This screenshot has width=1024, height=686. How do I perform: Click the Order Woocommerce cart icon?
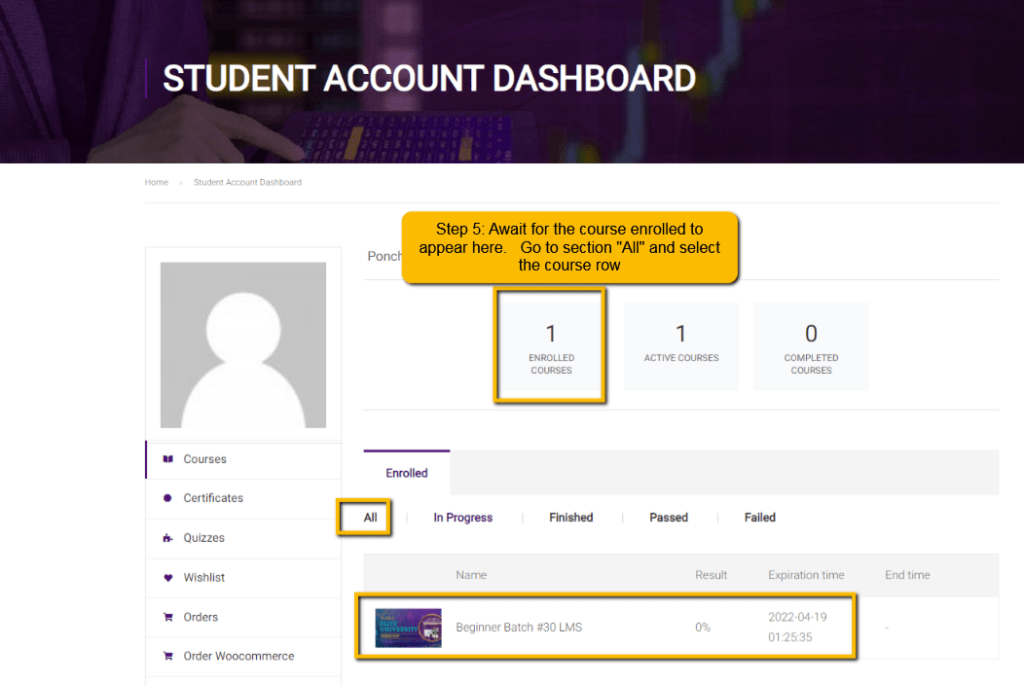click(x=167, y=657)
